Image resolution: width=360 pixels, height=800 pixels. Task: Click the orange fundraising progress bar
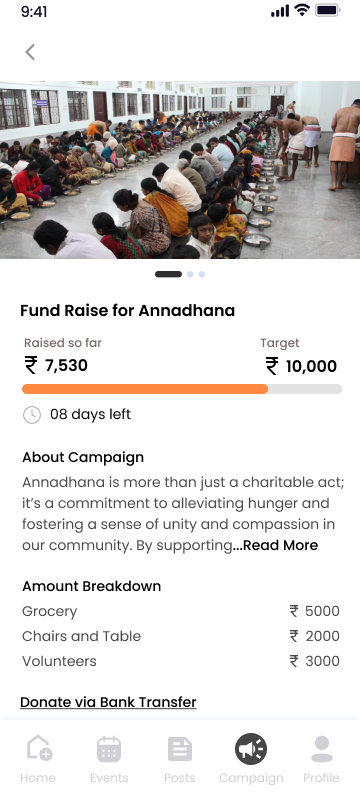pos(145,389)
